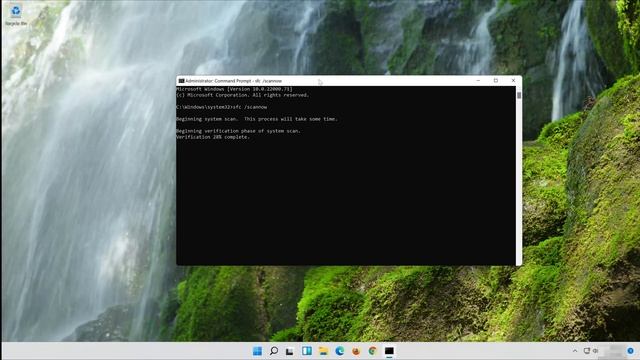Open Task View from the taskbar

(x=290, y=351)
